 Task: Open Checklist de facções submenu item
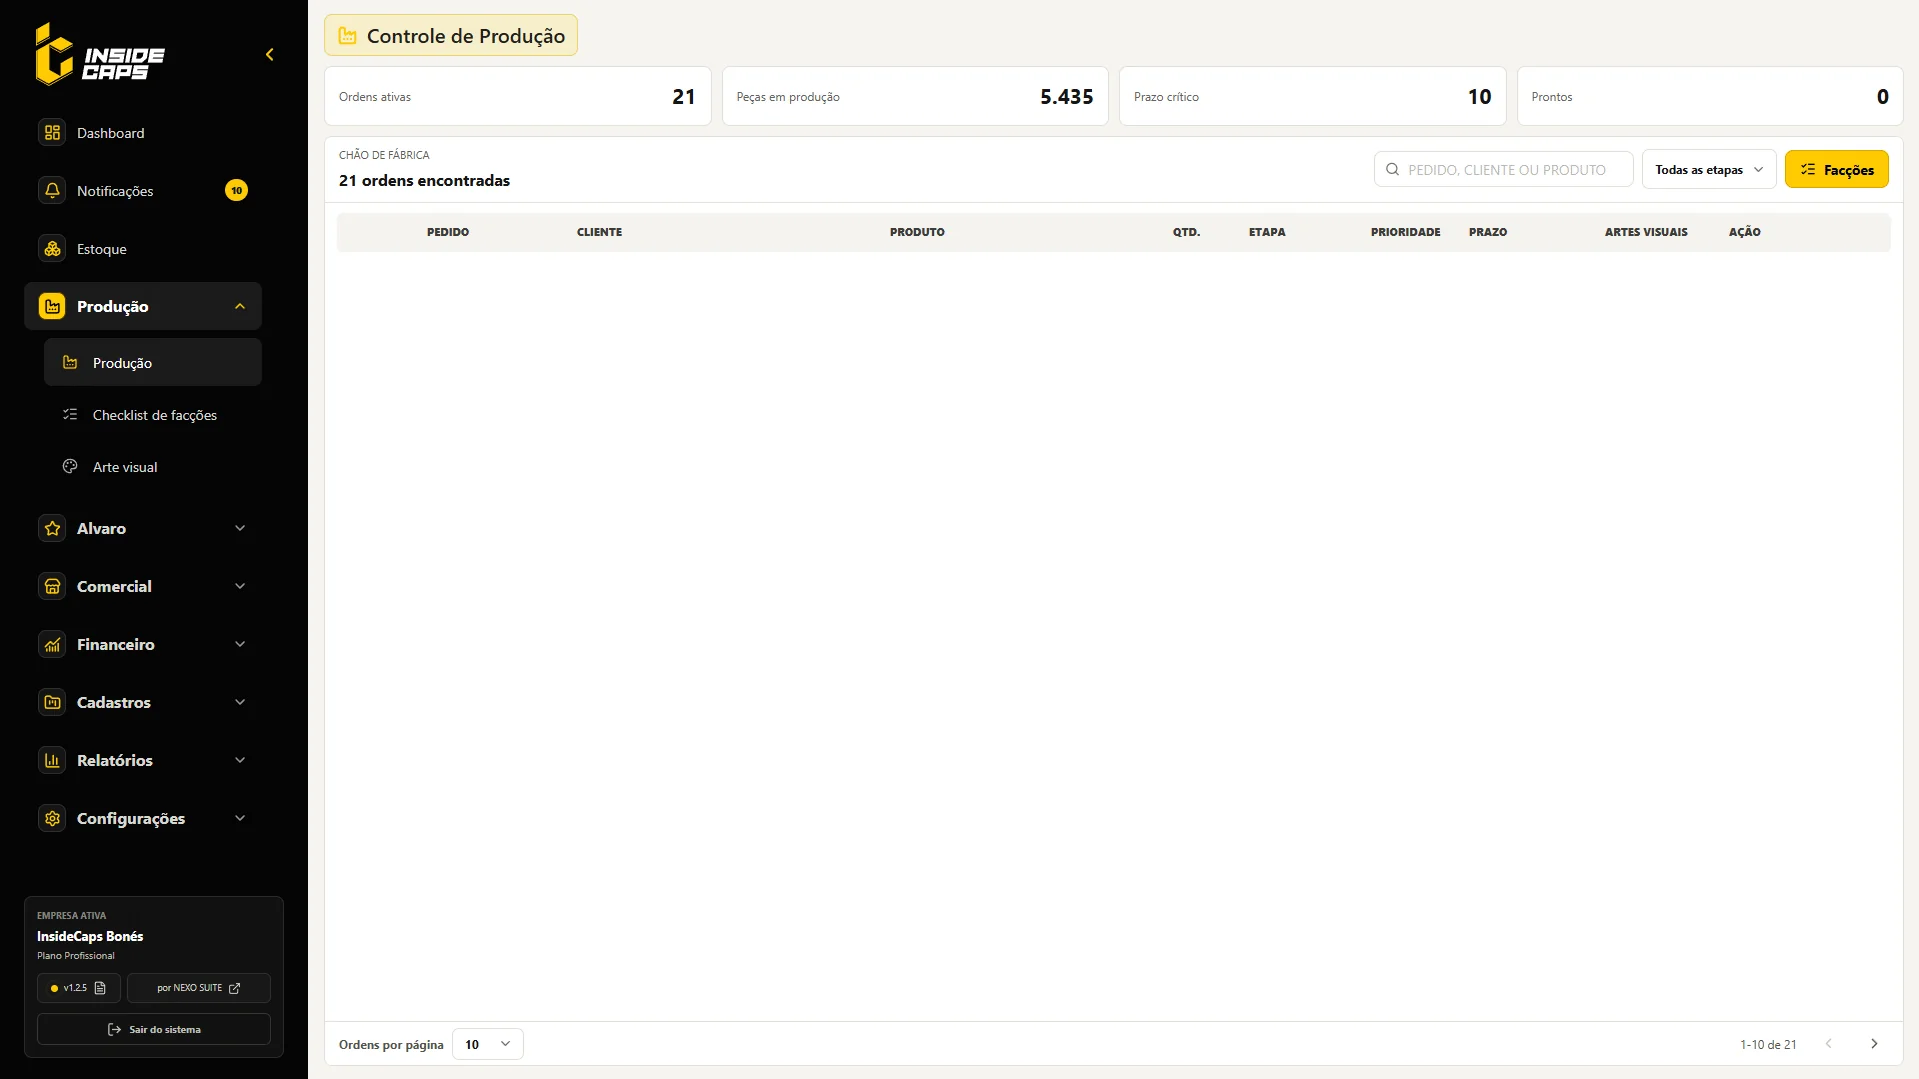click(153, 415)
